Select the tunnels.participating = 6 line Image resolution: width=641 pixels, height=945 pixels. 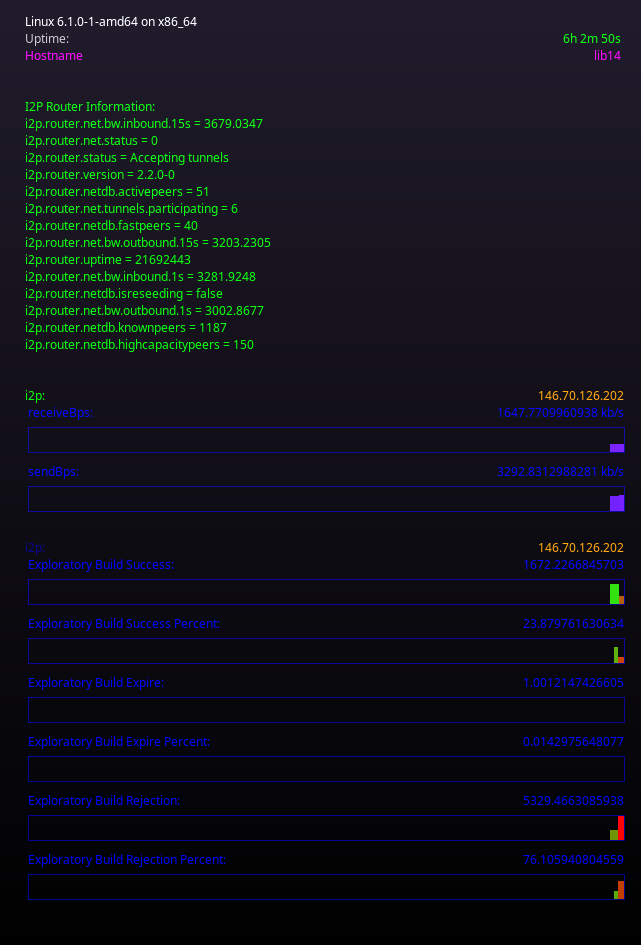tap(131, 209)
